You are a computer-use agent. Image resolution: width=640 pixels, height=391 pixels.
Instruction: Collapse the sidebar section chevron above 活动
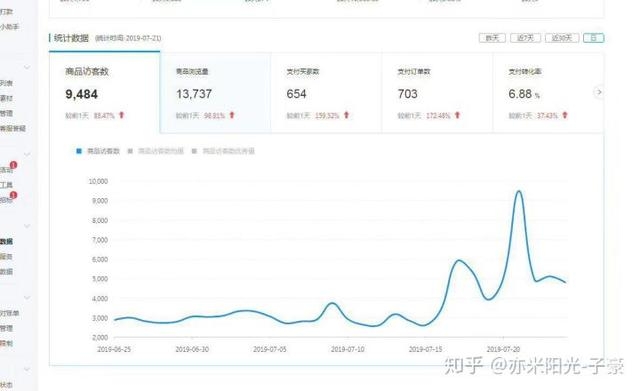[x=27, y=154]
